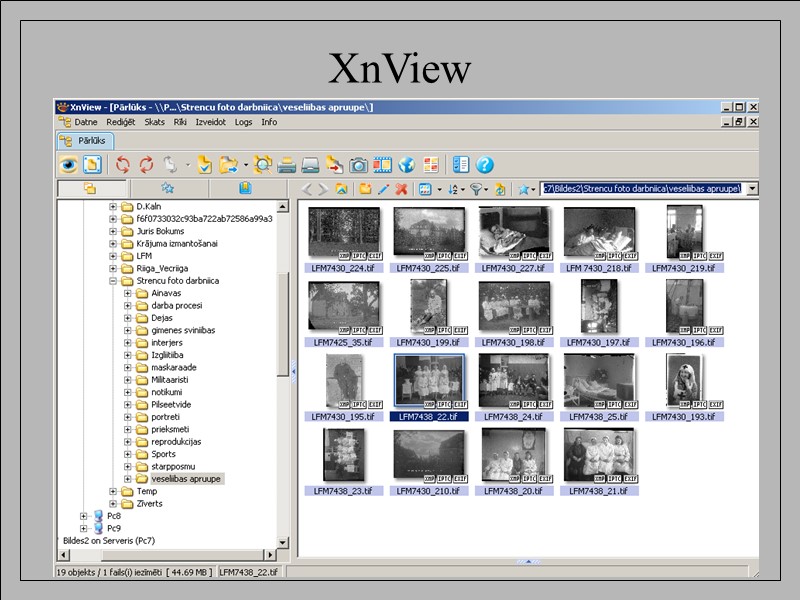Click the file name LFM7430_198.tif
The image size is (800, 600).
point(514,342)
